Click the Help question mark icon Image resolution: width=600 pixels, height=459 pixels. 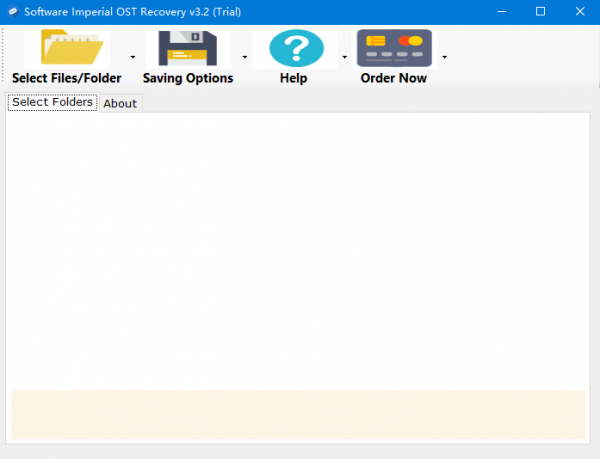(297, 48)
